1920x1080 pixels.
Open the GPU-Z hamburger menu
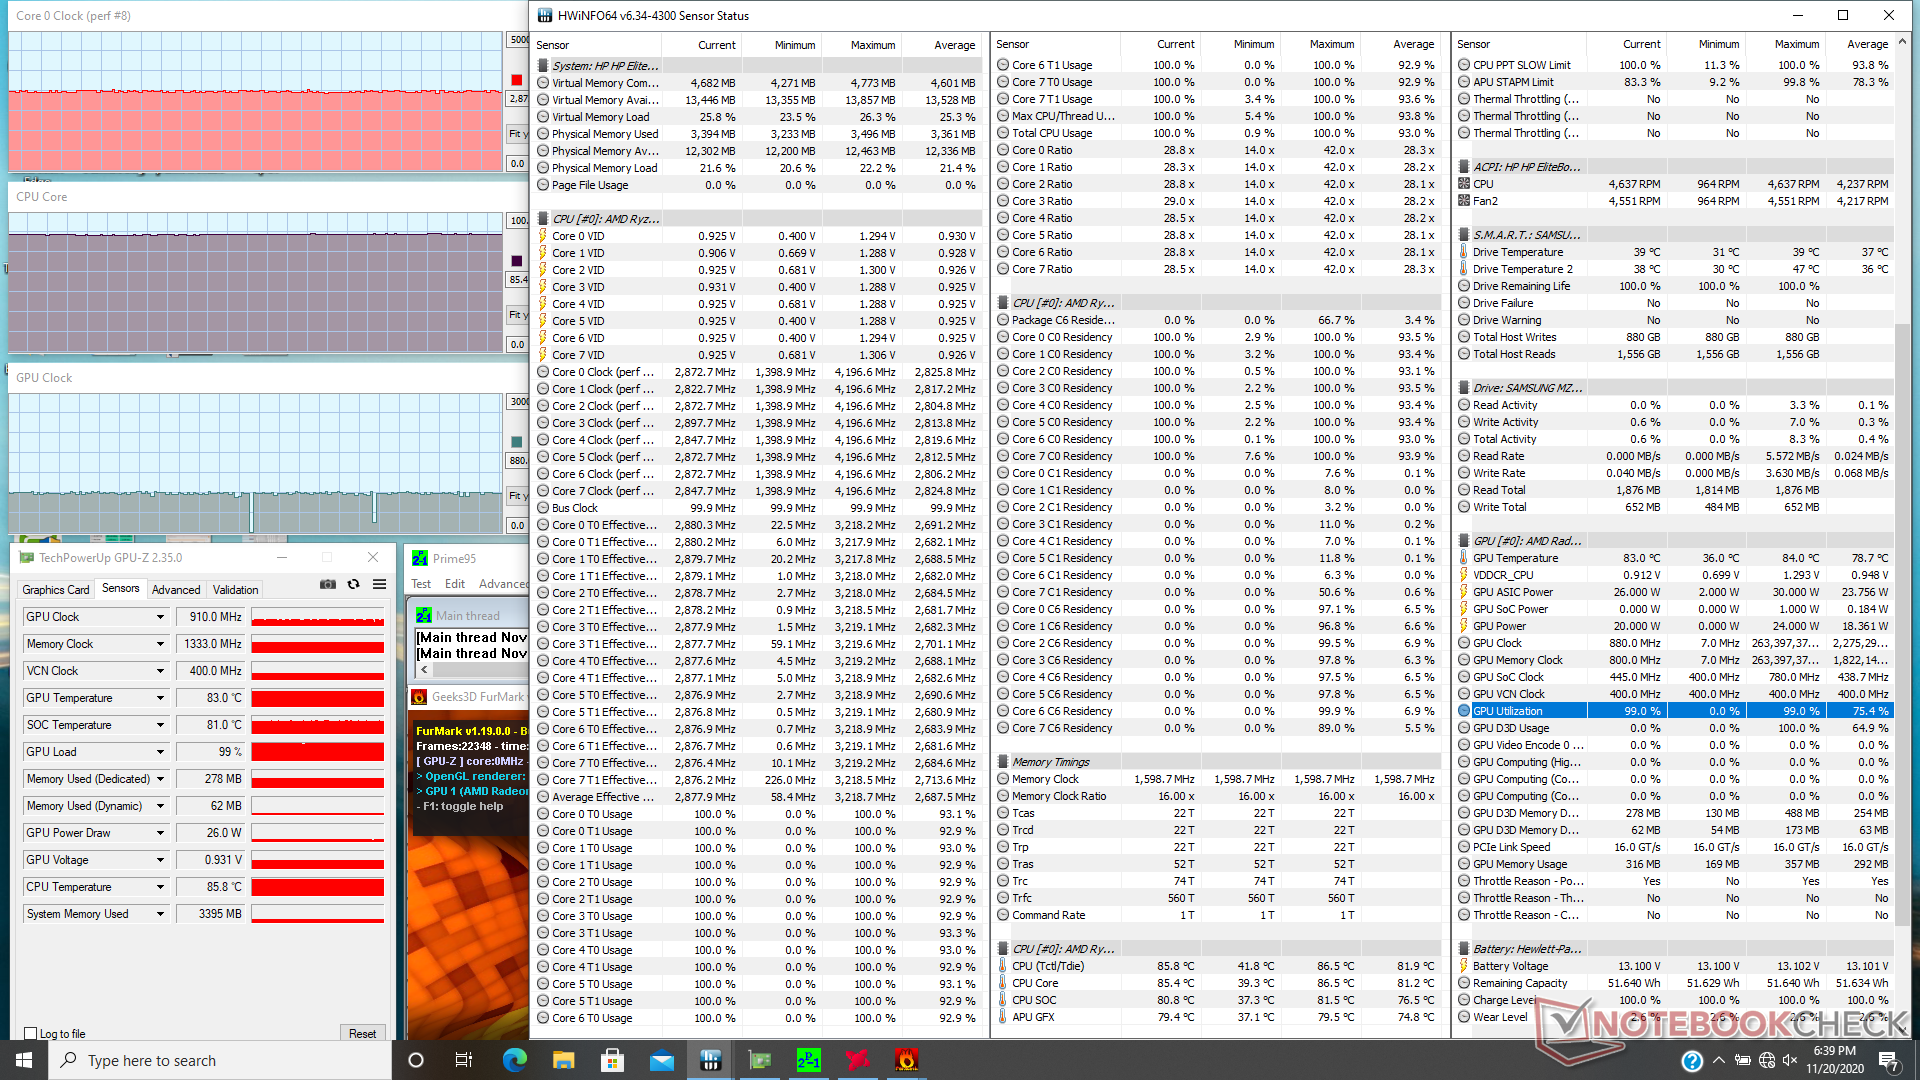tap(380, 585)
